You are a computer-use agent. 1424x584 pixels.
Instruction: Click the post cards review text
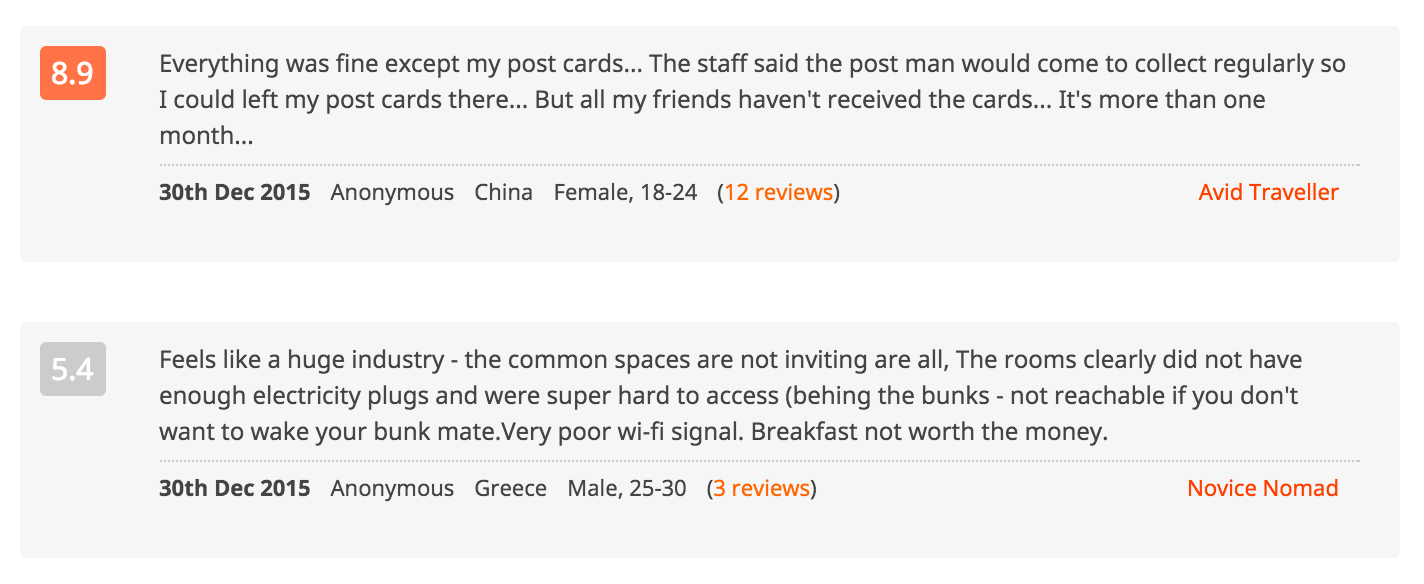(x=753, y=100)
